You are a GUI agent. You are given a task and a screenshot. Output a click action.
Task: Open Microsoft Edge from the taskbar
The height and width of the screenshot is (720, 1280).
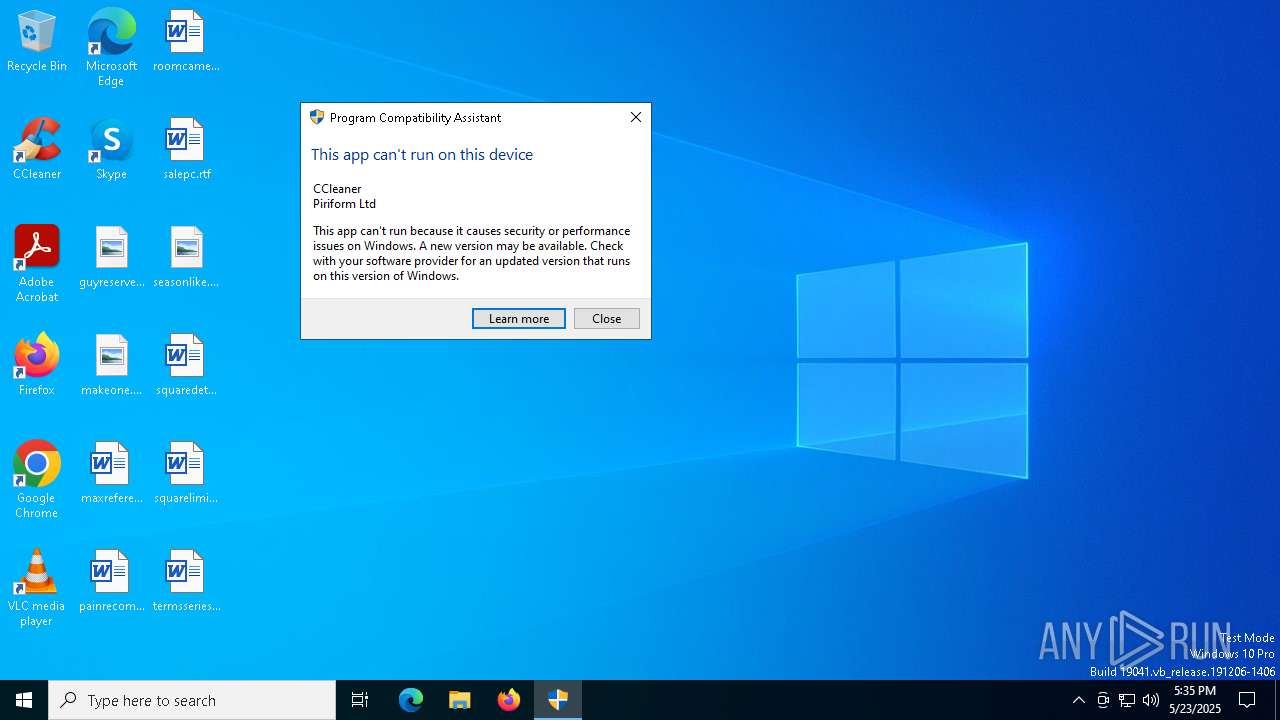[x=411, y=700]
